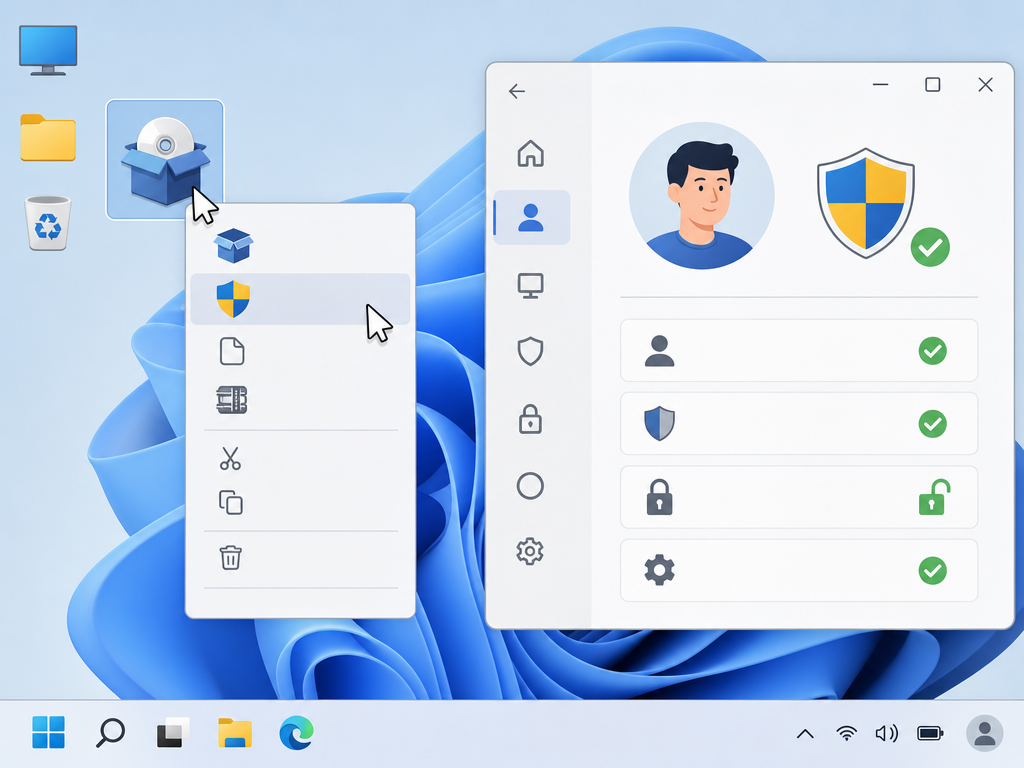Click the green check on the shield row
The height and width of the screenshot is (768, 1024).
click(x=933, y=424)
